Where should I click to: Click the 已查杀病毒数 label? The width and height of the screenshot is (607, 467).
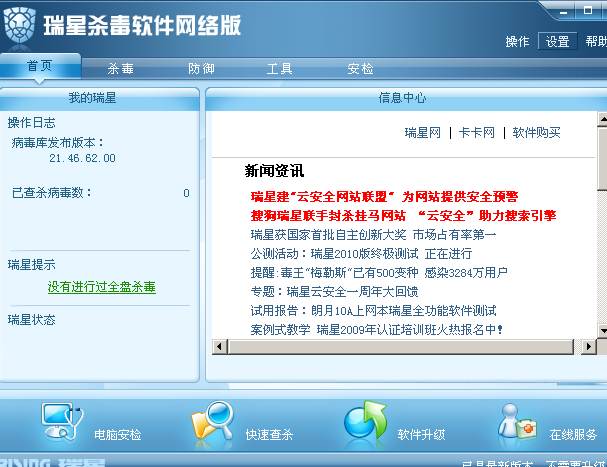52,192
